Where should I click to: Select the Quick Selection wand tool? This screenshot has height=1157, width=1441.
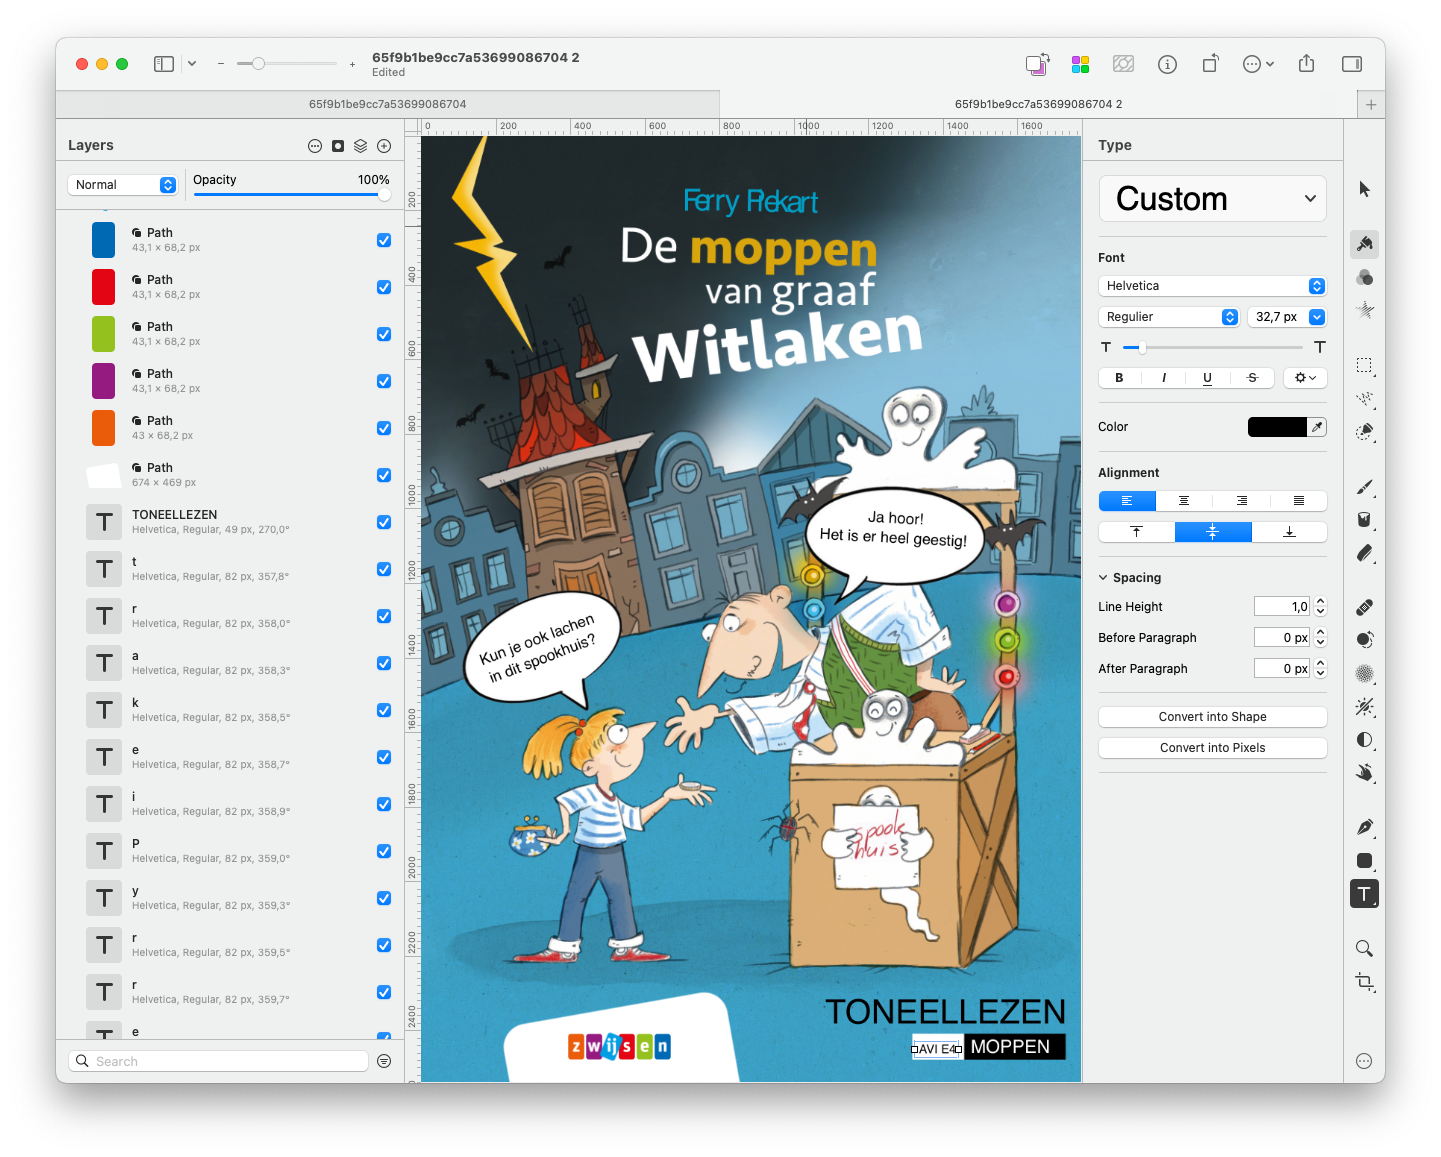(1364, 399)
